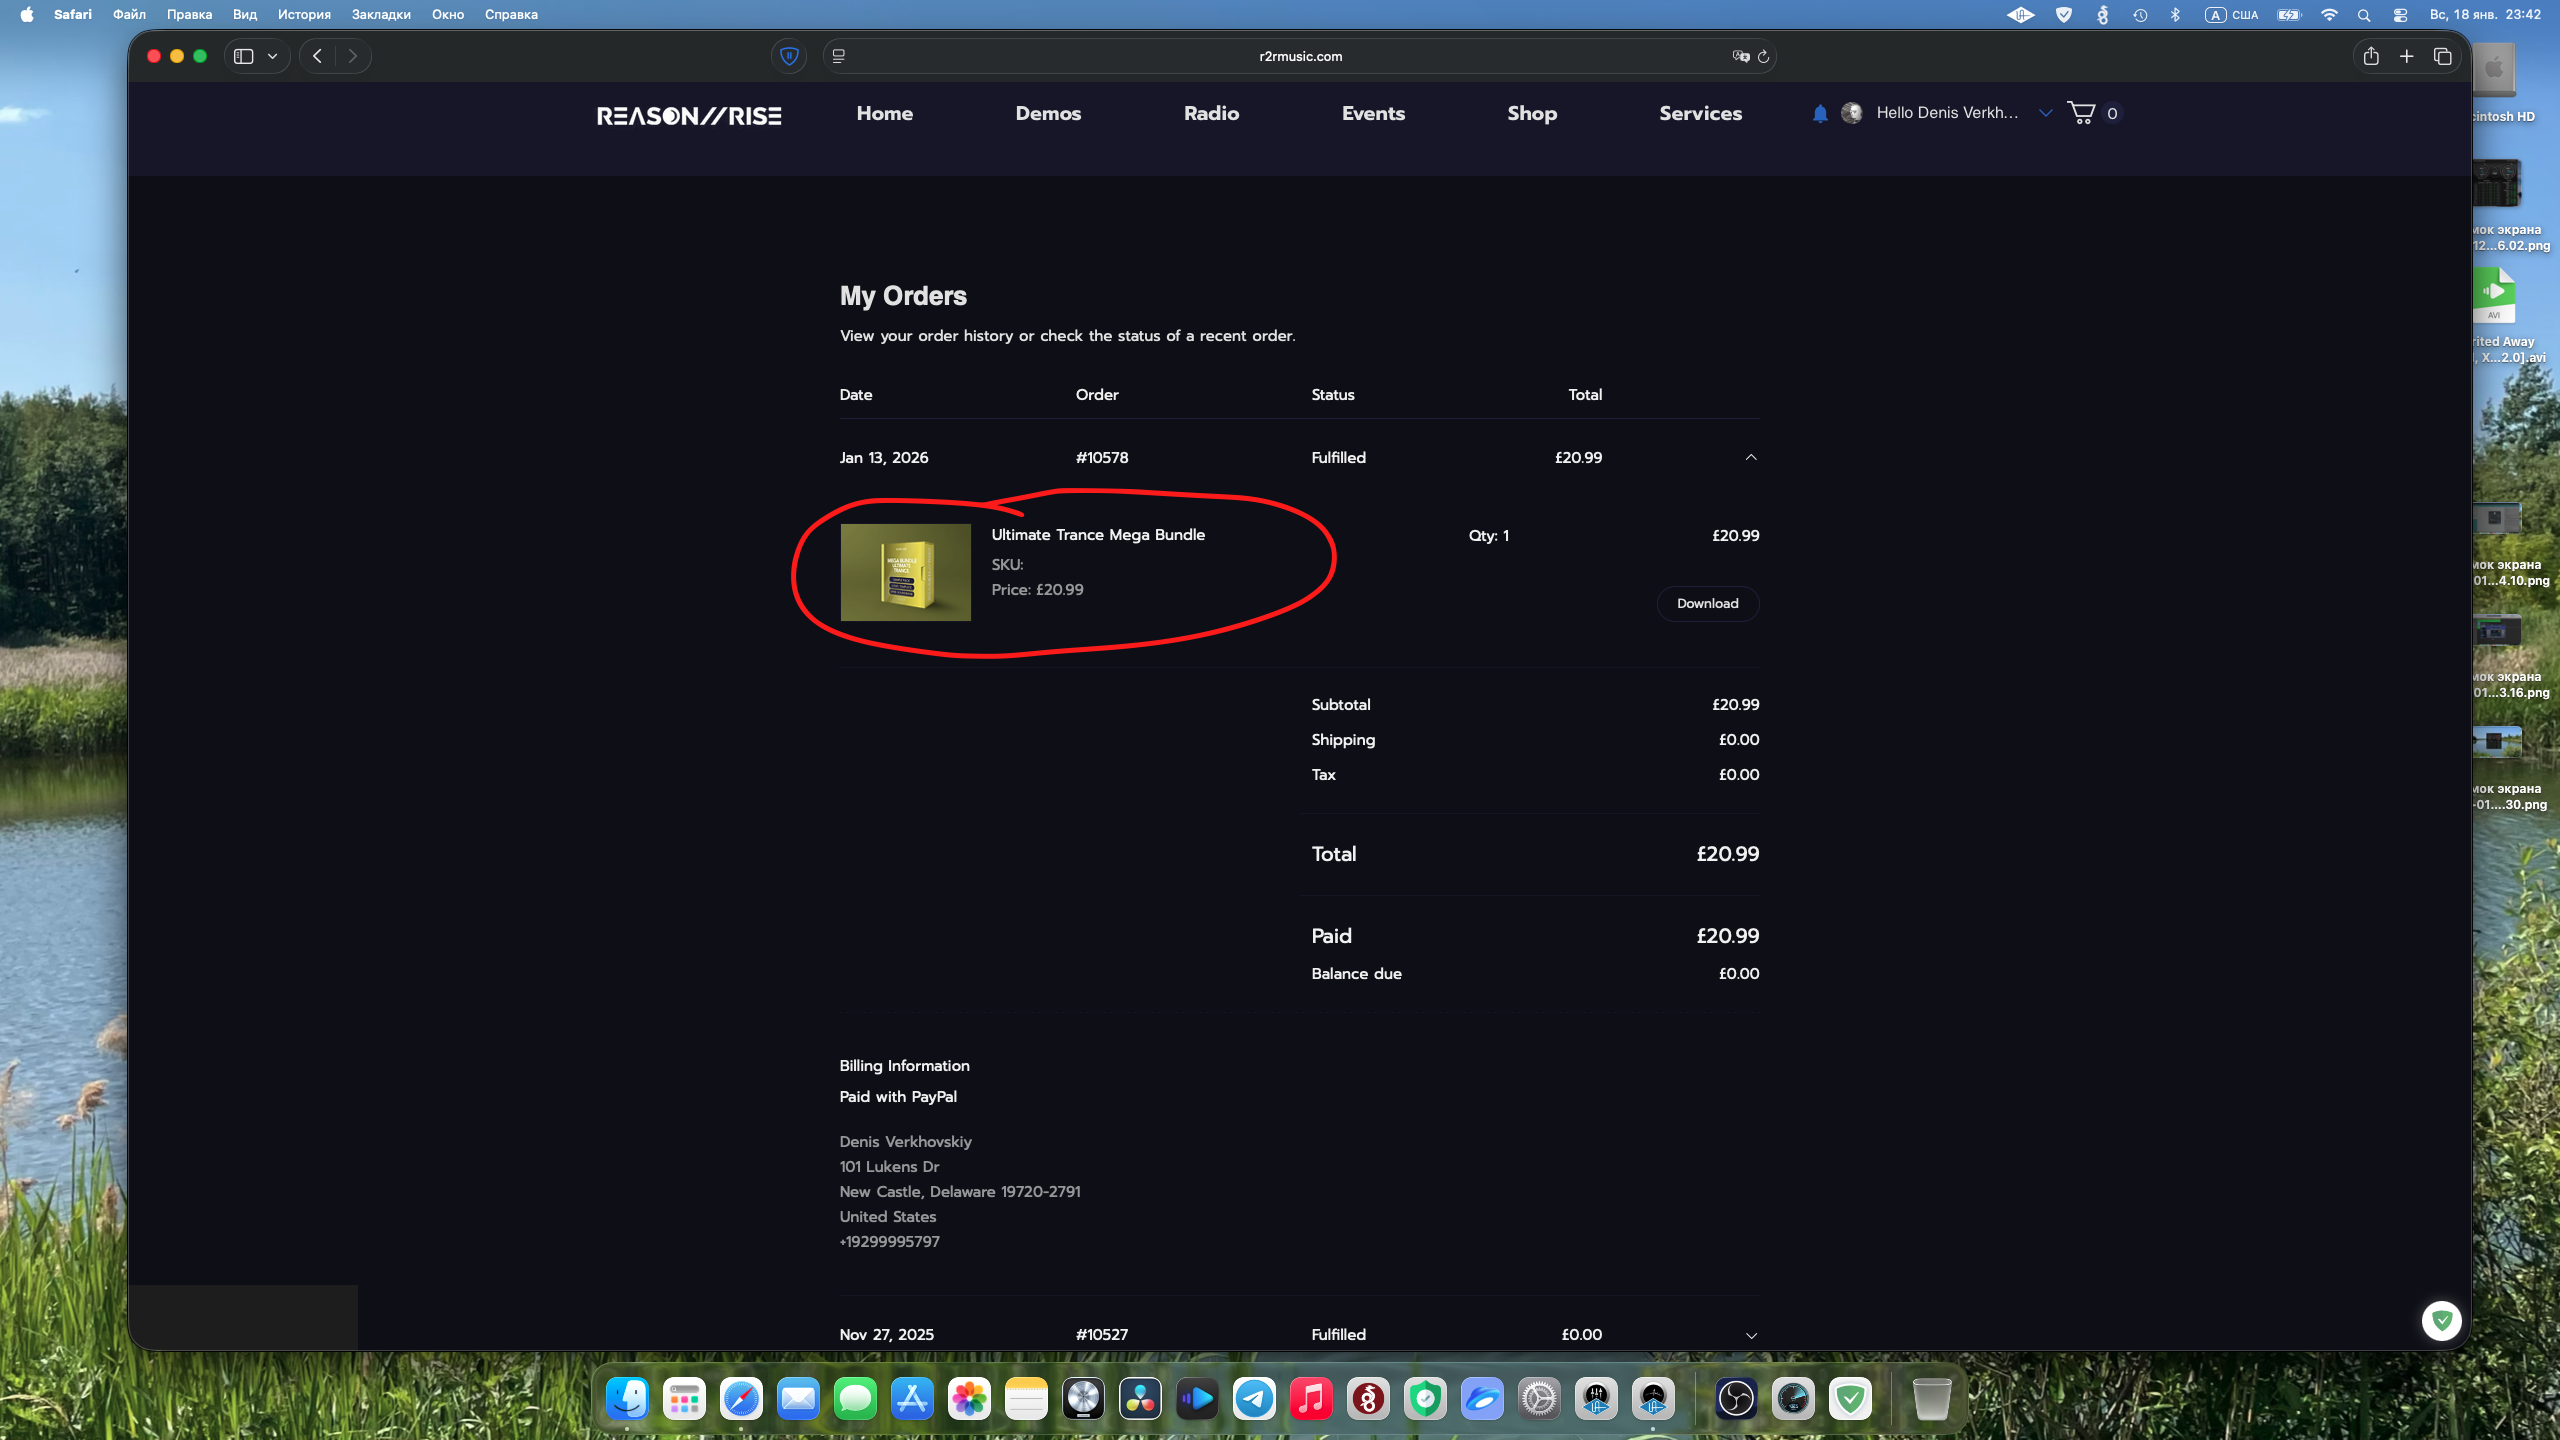This screenshot has height=1440, width=2560.
Task: Click the Ultimate Trance Mega Bundle title
Action: (1098, 535)
